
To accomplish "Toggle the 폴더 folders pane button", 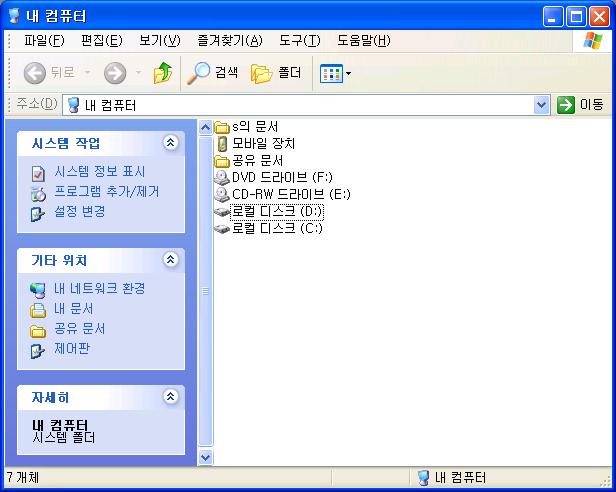I will point(276,73).
